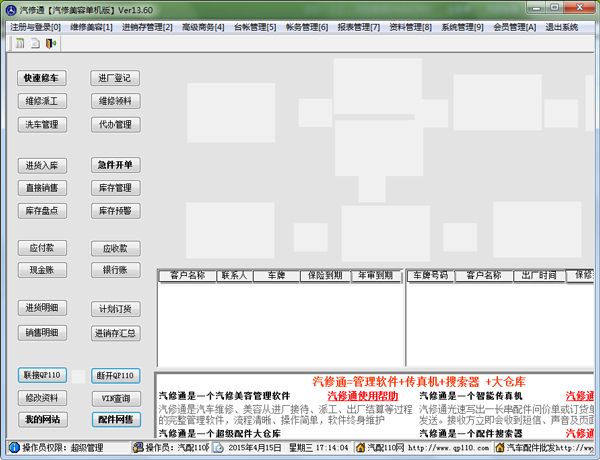
Task: Click the clock/date icon in status bar
Action: [218, 447]
